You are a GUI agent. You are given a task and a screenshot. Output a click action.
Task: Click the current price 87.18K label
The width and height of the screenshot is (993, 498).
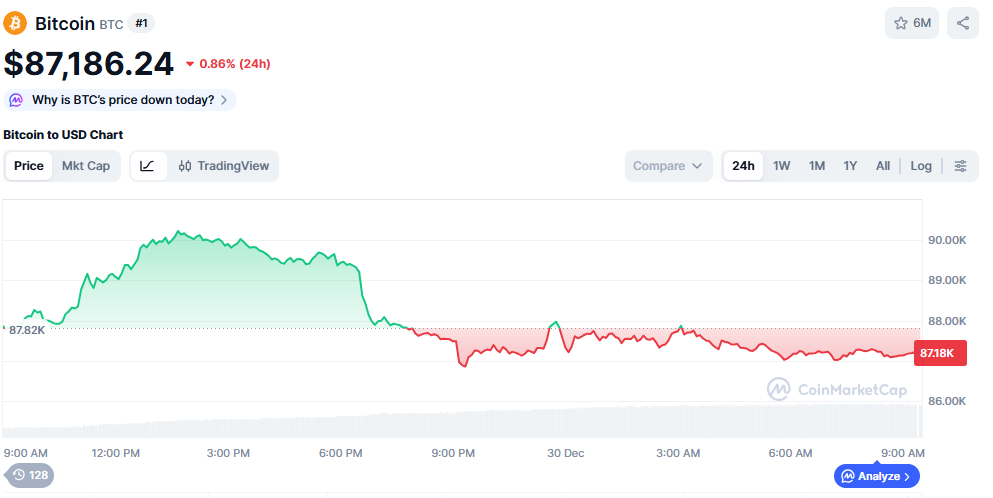click(x=939, y=353)
